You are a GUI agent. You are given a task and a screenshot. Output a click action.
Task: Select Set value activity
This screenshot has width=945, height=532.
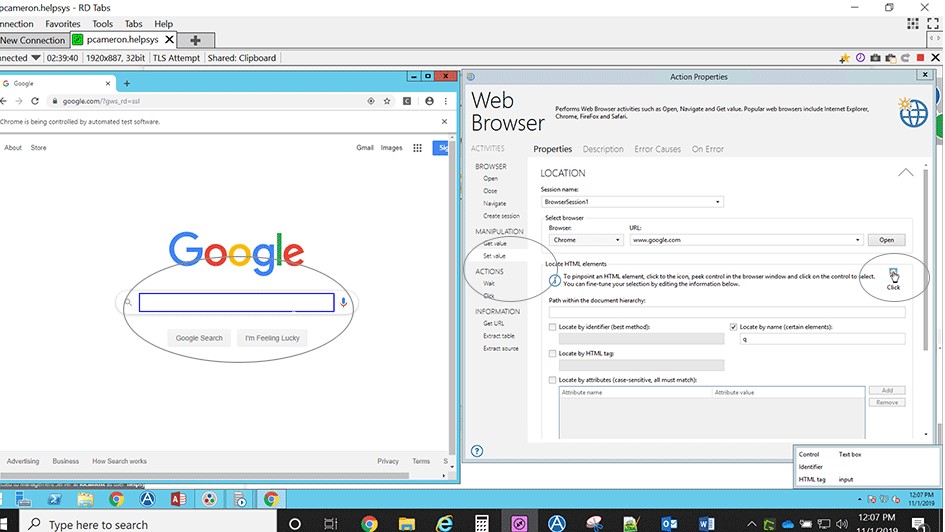click(494, 256)
